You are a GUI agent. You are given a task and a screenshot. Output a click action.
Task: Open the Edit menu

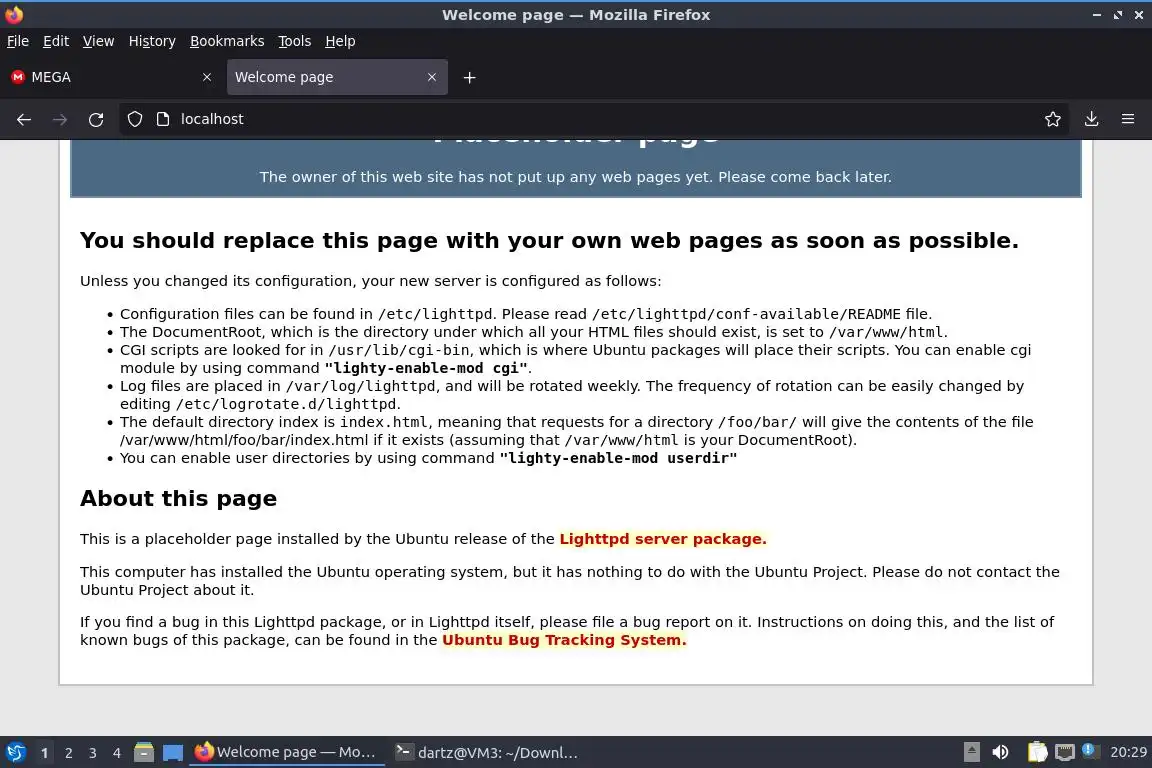click(x=56, y=41)
